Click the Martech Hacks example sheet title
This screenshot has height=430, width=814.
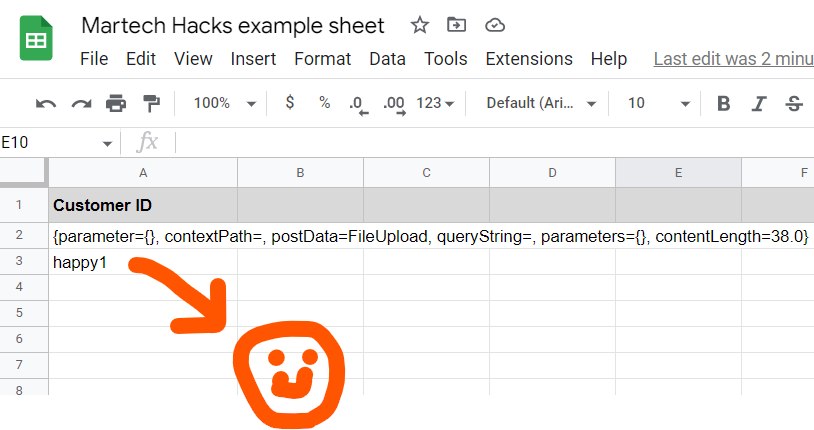pos(233,25)
